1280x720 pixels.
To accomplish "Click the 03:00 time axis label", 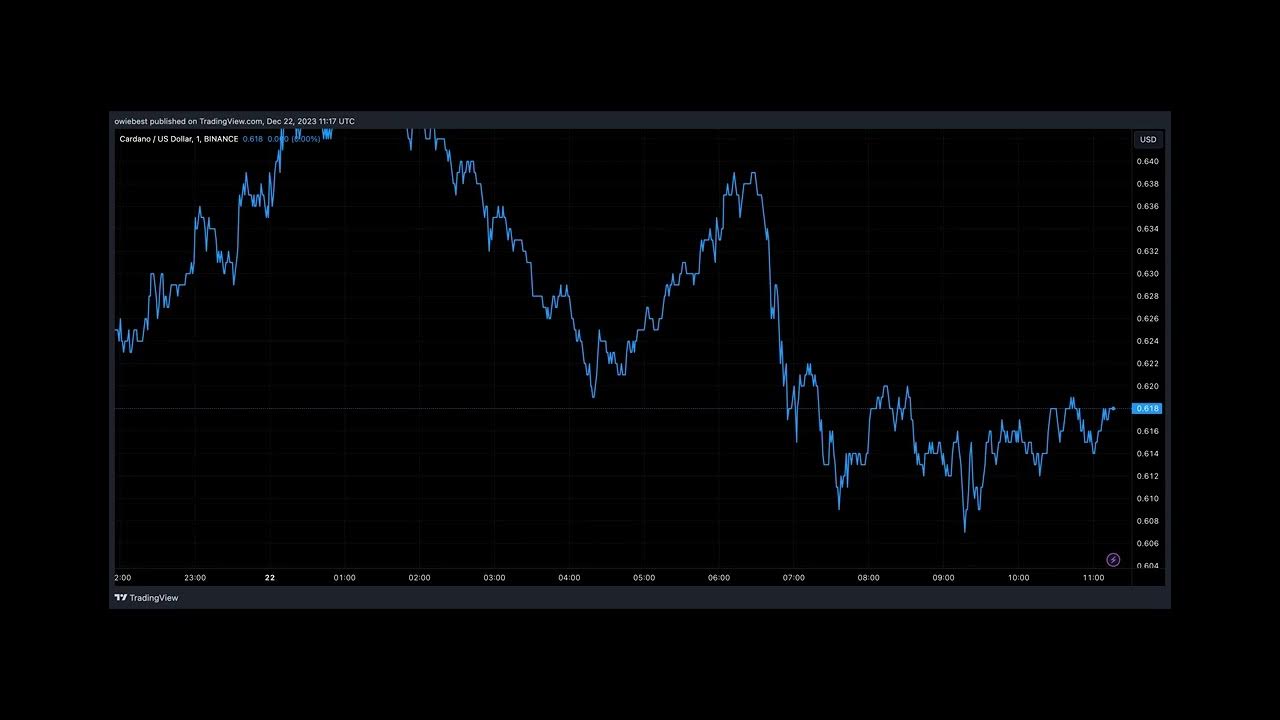I will pyautogui.click(x=494, y=578).
